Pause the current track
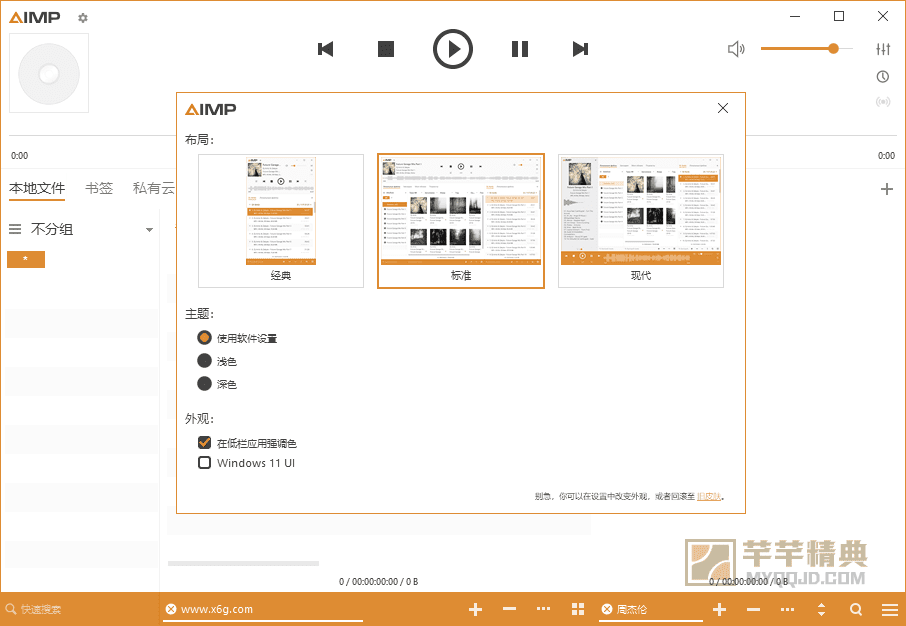 tap(520, 49)
